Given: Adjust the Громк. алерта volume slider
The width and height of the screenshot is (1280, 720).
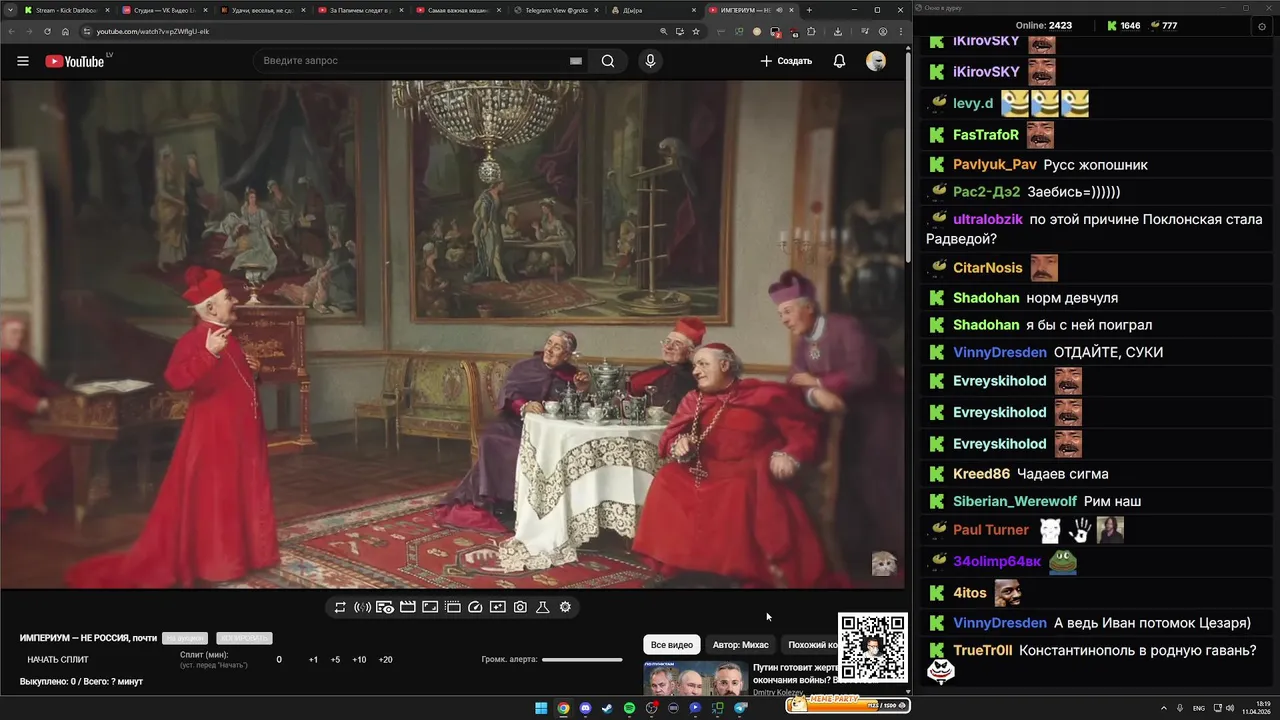Looking at the screenshot, I should 582,660.
